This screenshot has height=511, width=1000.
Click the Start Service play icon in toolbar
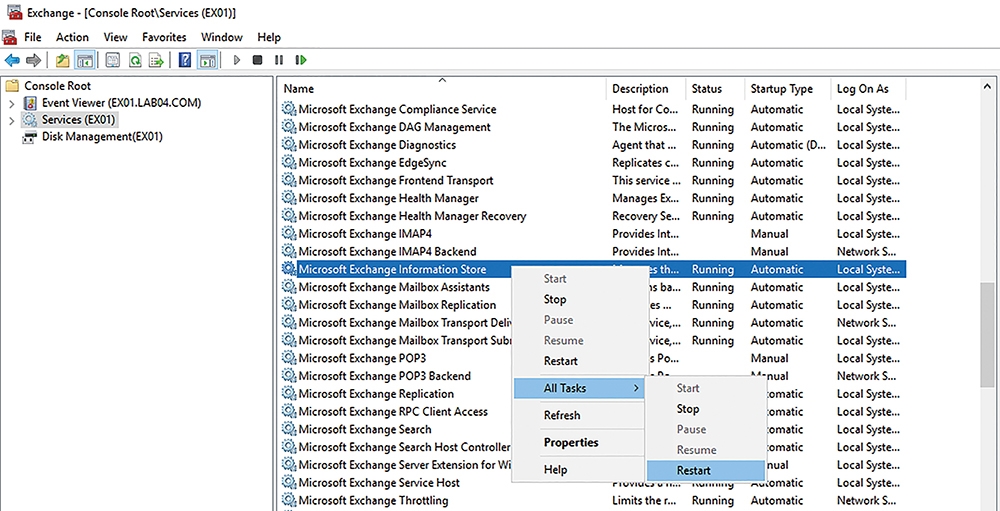coord(237,61)
